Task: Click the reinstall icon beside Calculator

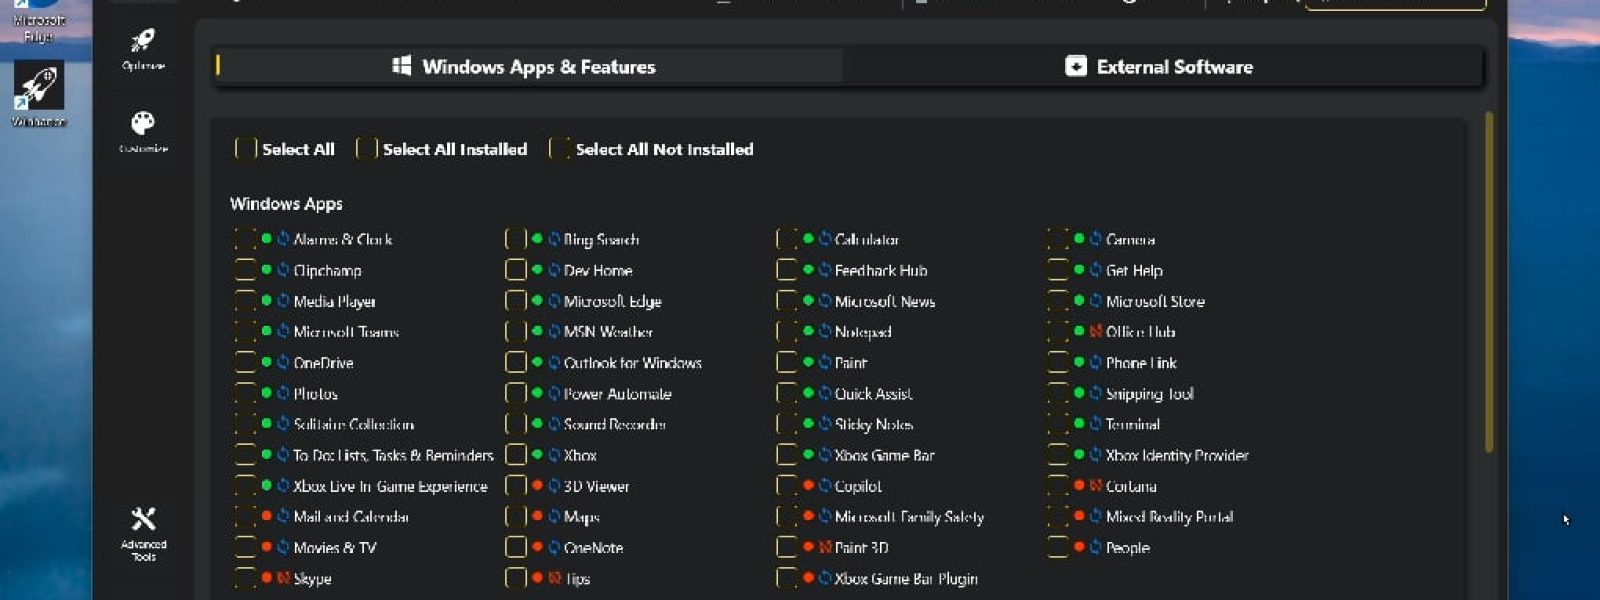Action: [825, 239]
